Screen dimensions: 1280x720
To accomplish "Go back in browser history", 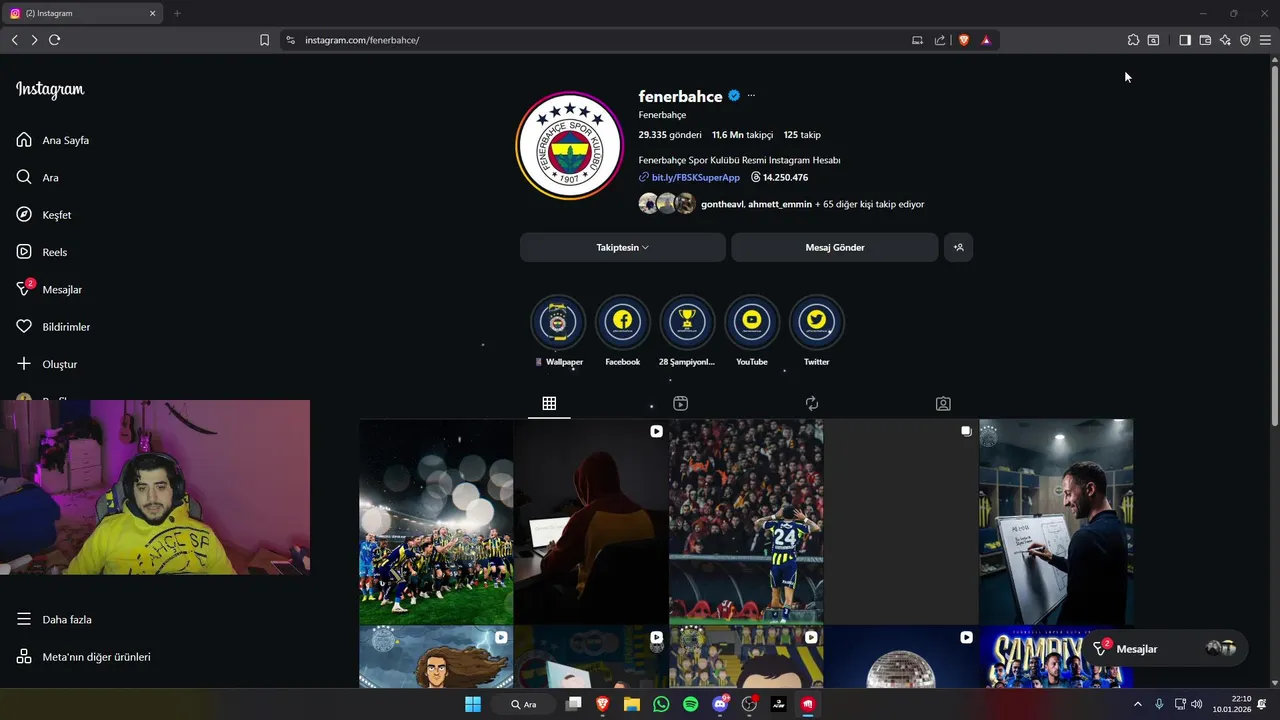I will (14, 40).
